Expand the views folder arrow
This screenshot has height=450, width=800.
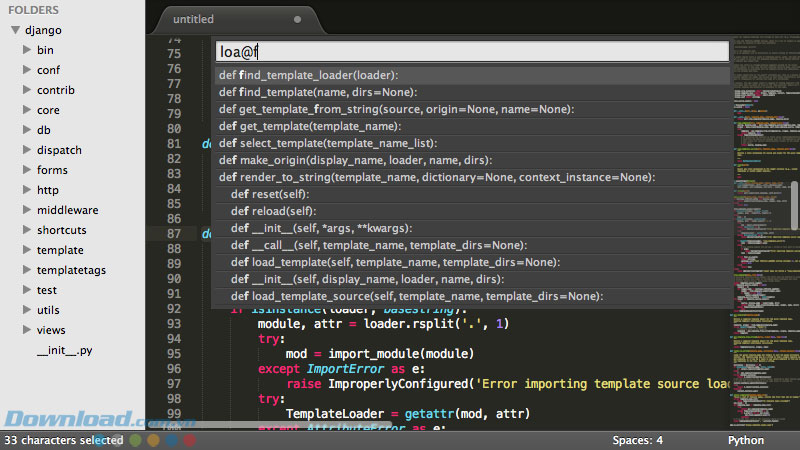(x=27, y=330)
